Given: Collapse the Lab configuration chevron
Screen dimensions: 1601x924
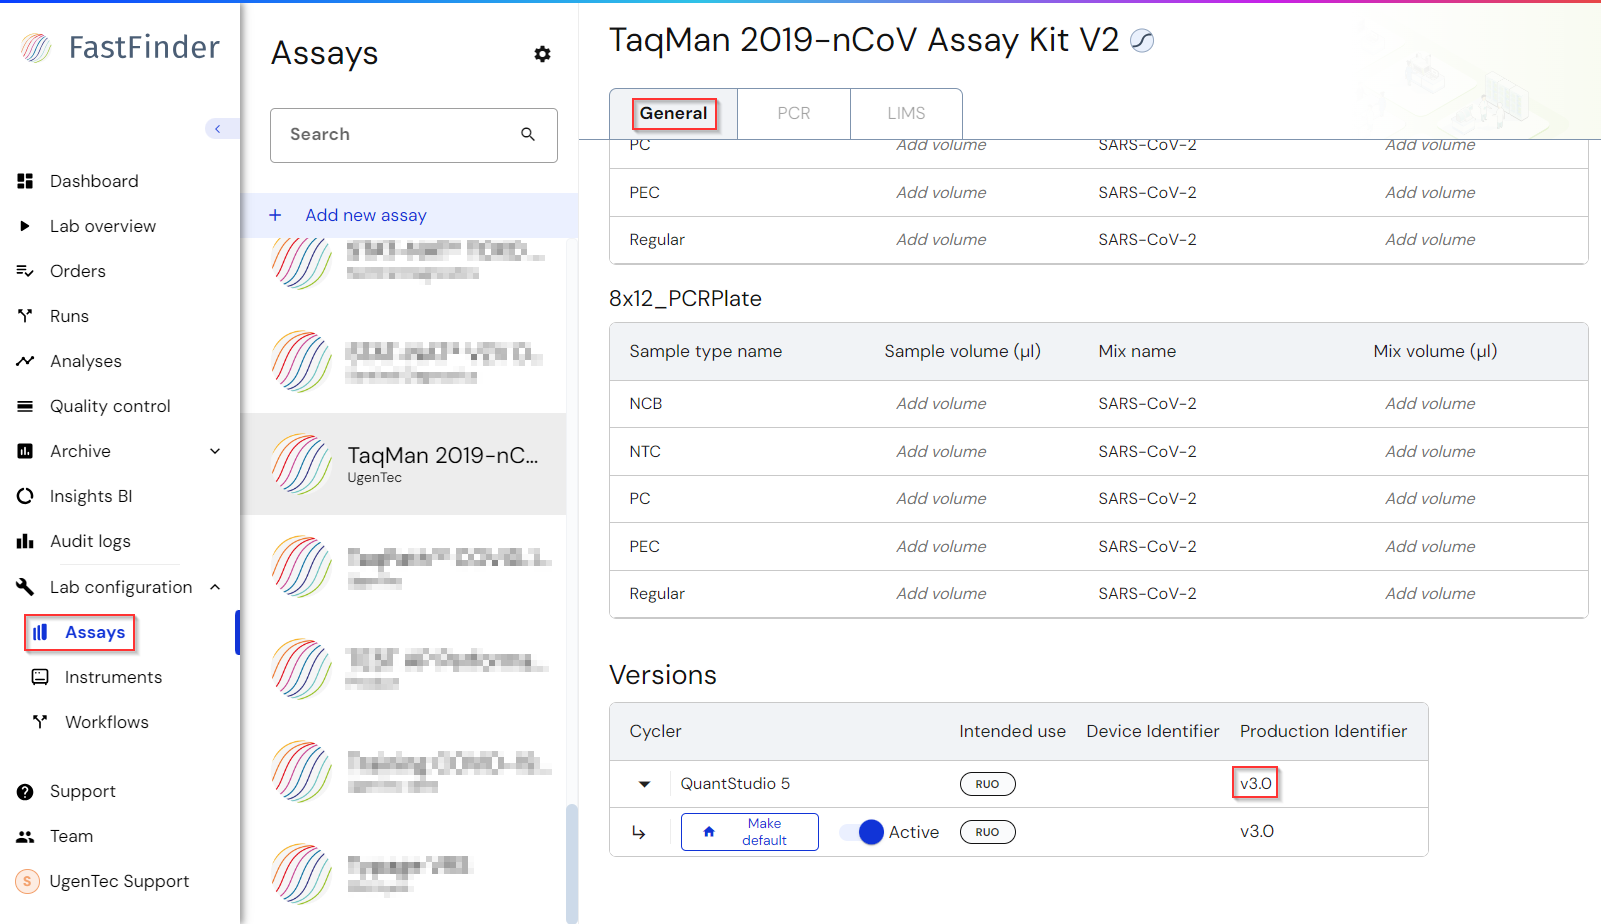Looking at the screenshot, I should pyautogui.click(x=215, y=587).
